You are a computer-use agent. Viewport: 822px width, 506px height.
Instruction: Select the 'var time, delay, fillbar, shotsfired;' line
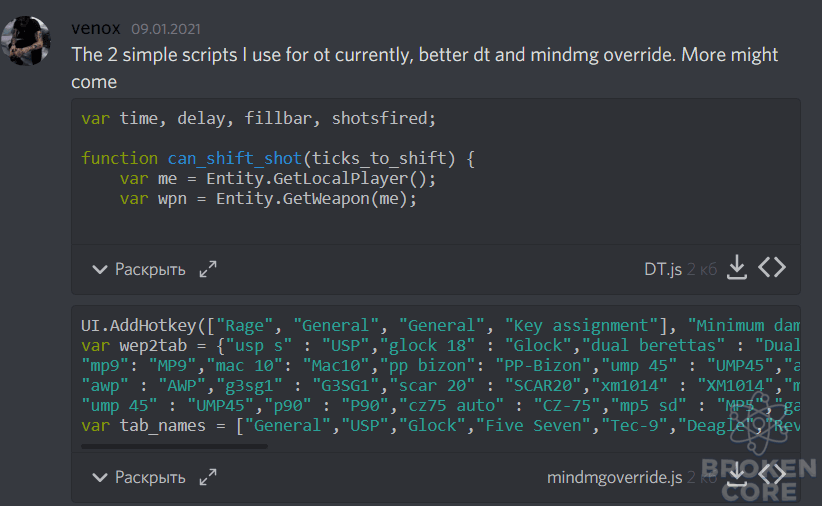[258, 118]
